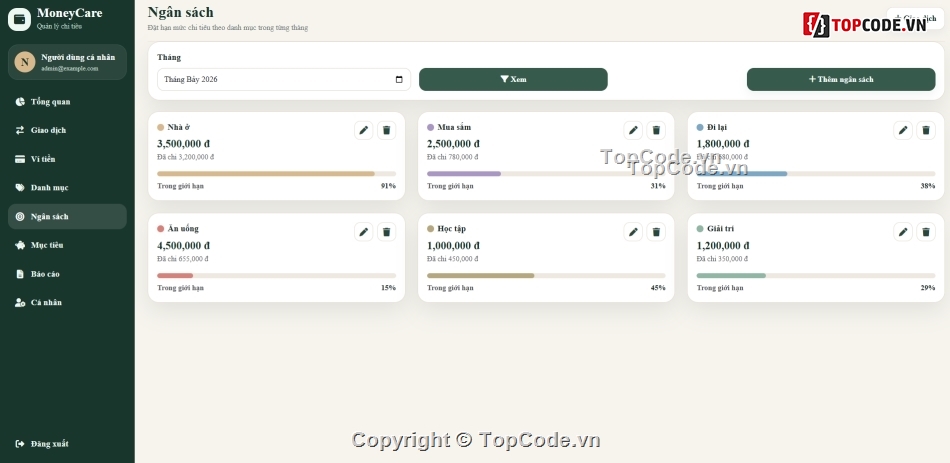The width and height of the screenshot is (950, 463).
Task: Click the user avatar with letter N
Action: (x=25, y=62)
